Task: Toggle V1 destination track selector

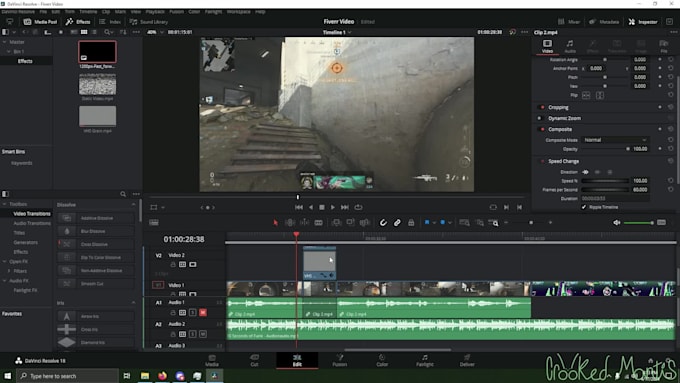Action: coord(158,285)
